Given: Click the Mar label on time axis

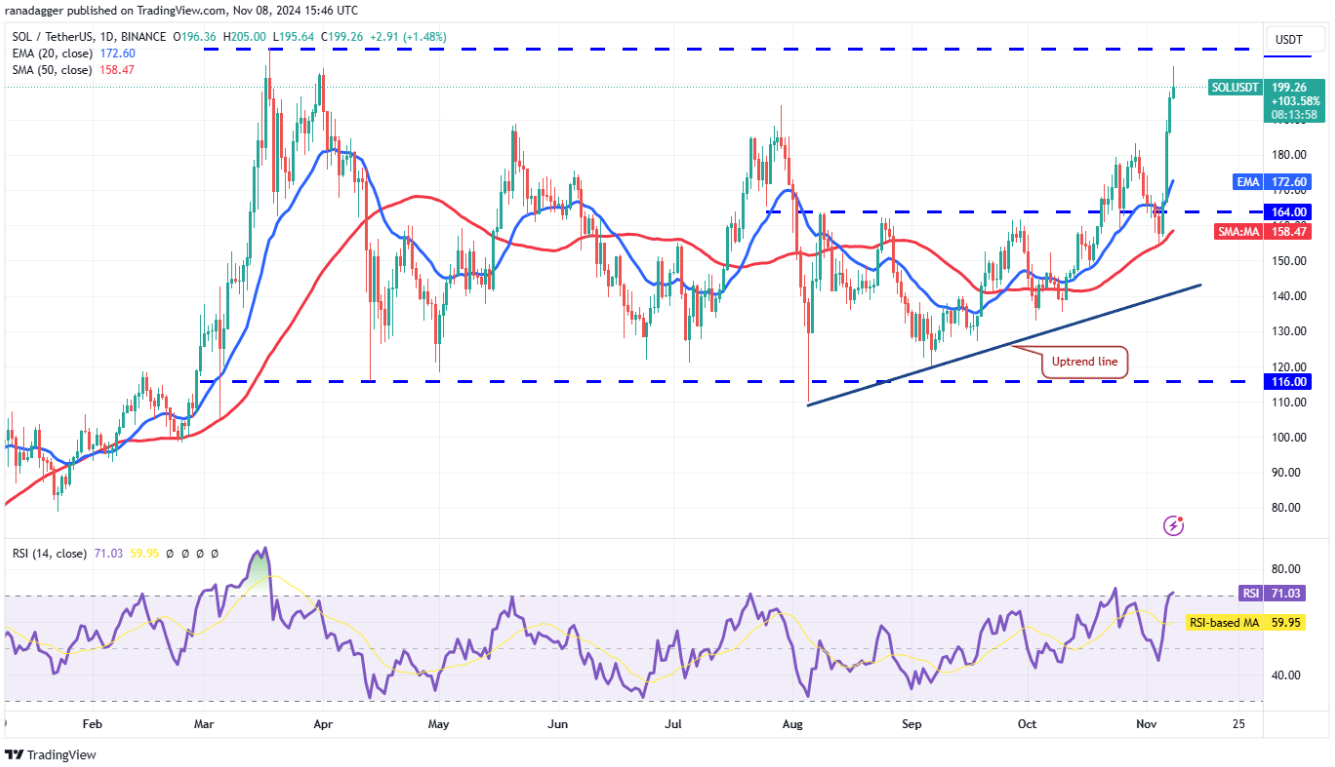Looking at the screenshot, I should click(x=204, y=723).
